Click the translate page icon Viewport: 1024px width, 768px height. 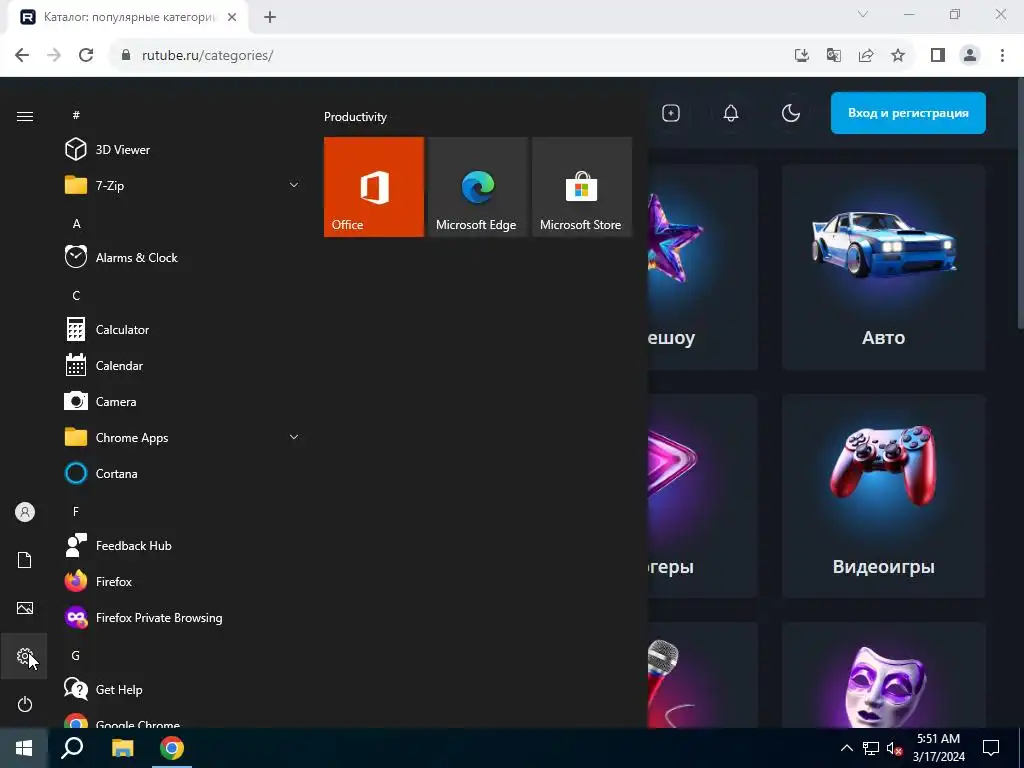(834, 56)
